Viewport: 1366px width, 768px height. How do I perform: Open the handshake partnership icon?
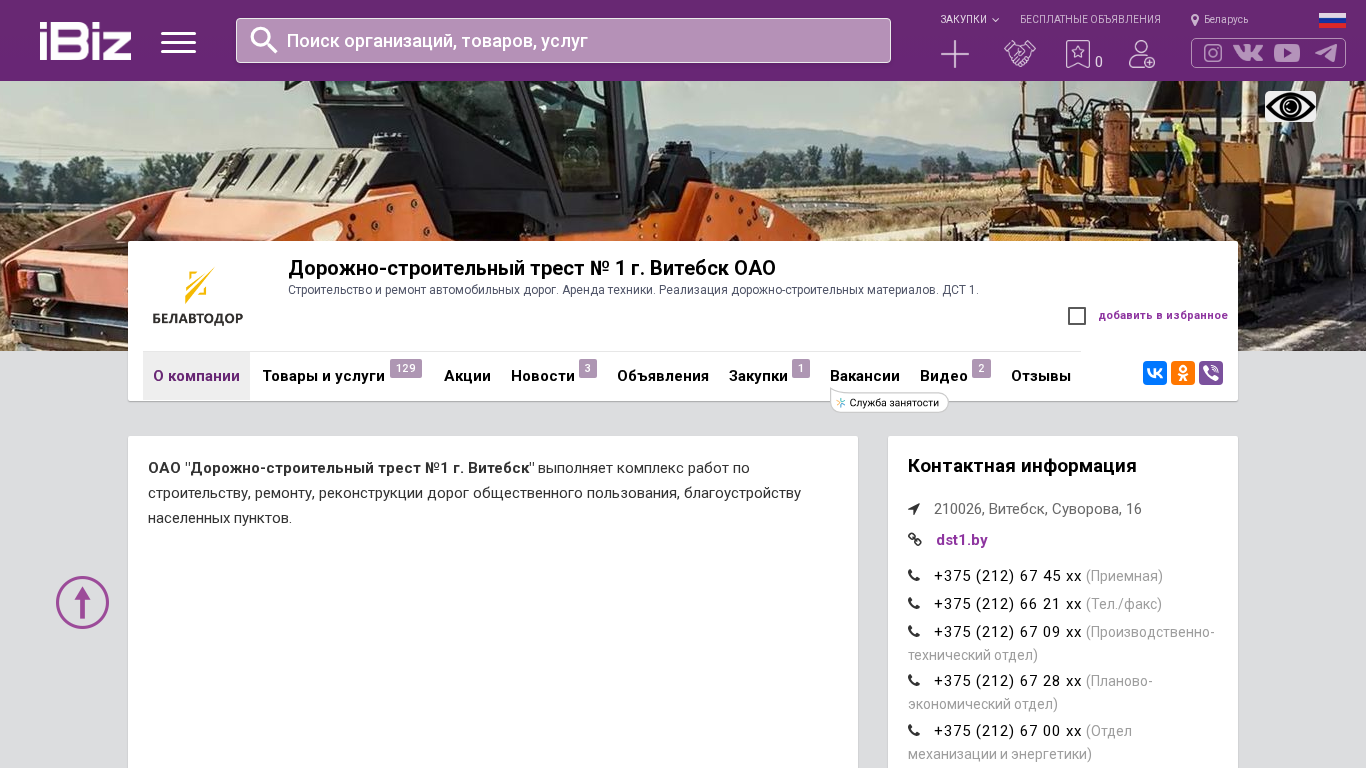point(1020,54)
